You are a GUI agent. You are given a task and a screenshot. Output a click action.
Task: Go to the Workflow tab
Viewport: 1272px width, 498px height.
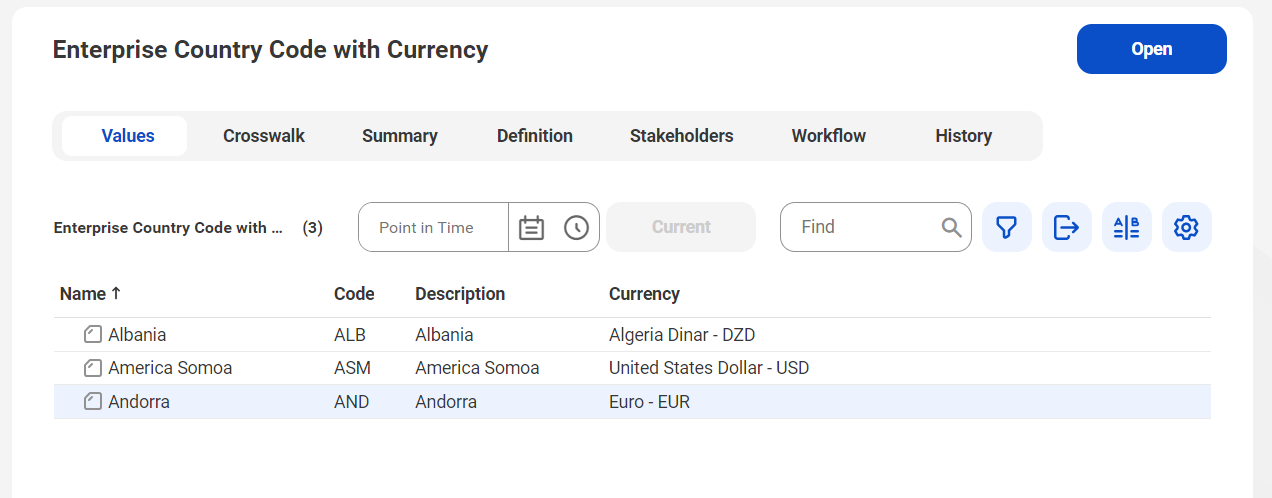[829, 136]
